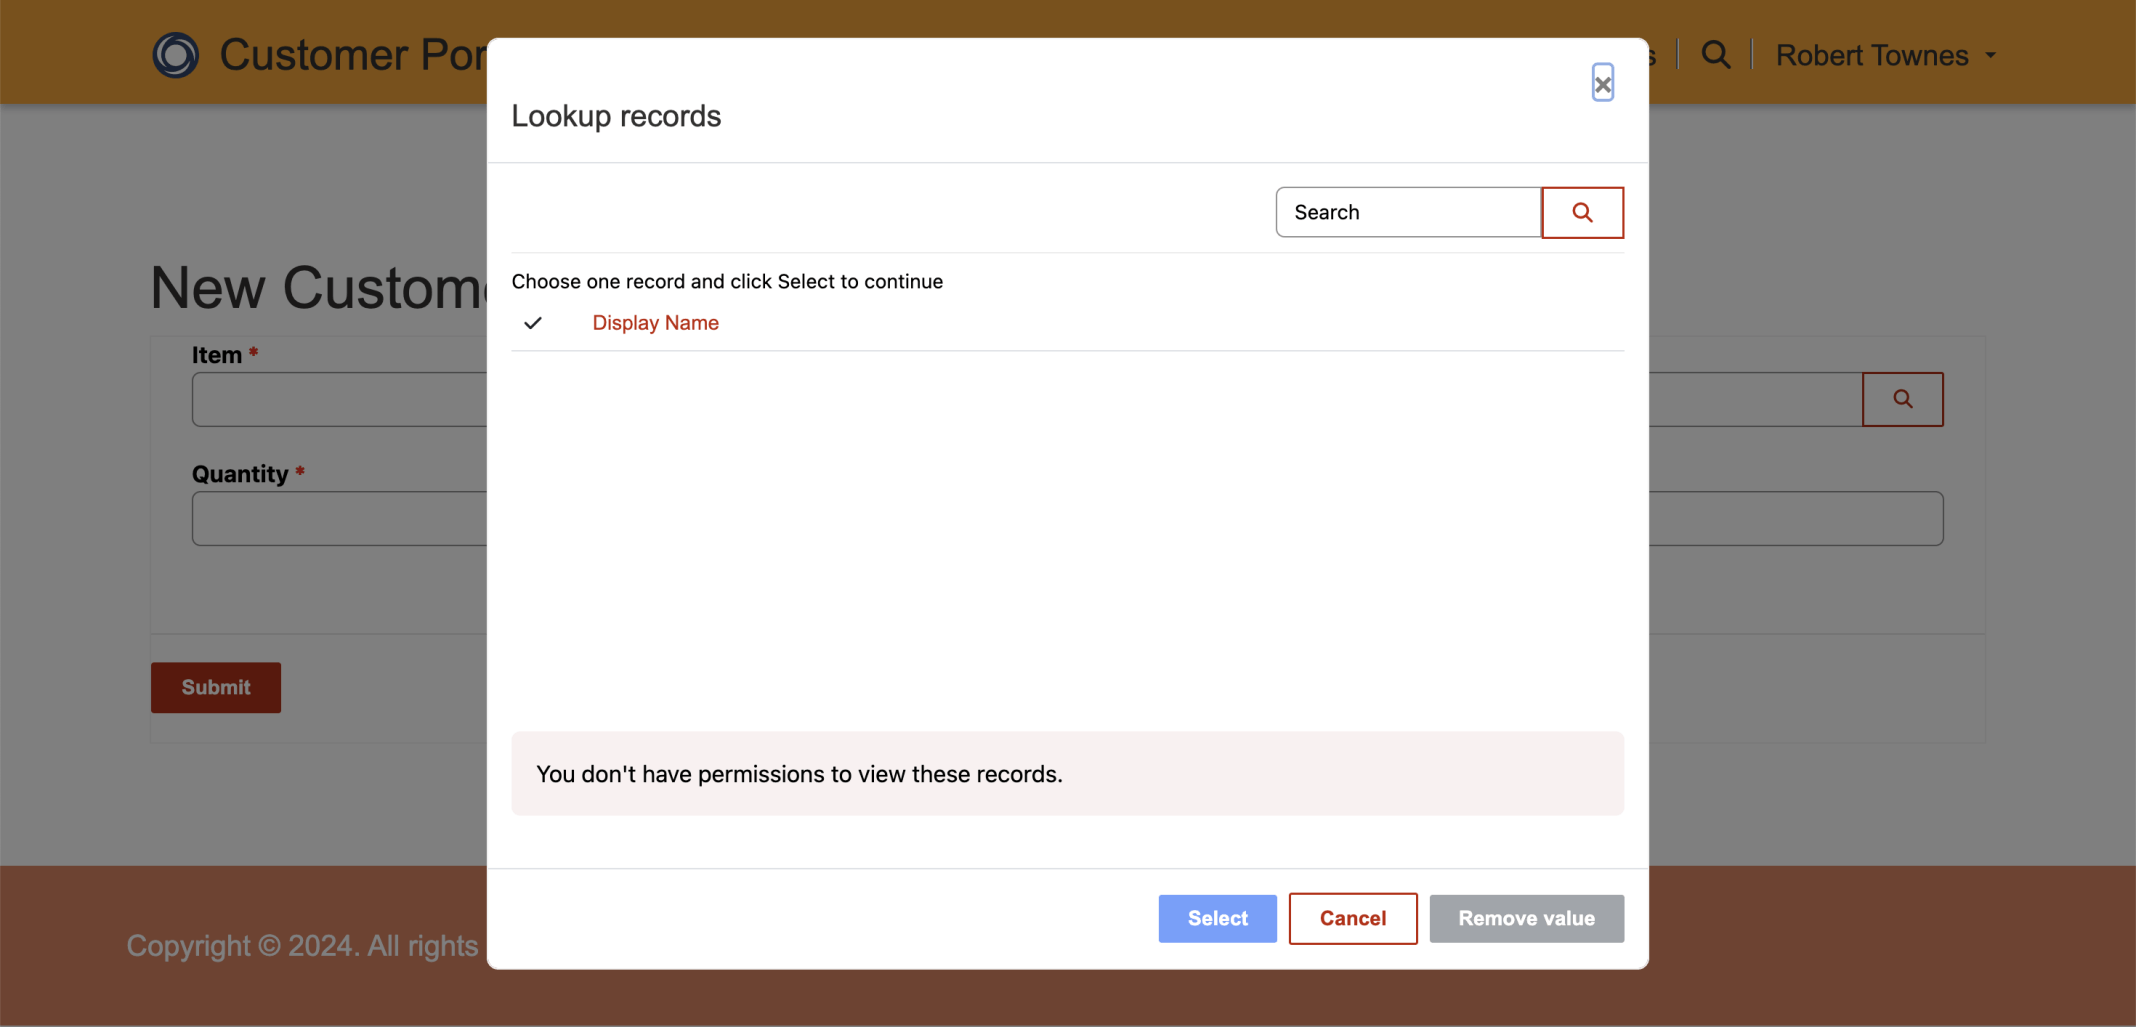Click the Remove value button
Screen dimensions: 2136x1027
[1526, 918]
